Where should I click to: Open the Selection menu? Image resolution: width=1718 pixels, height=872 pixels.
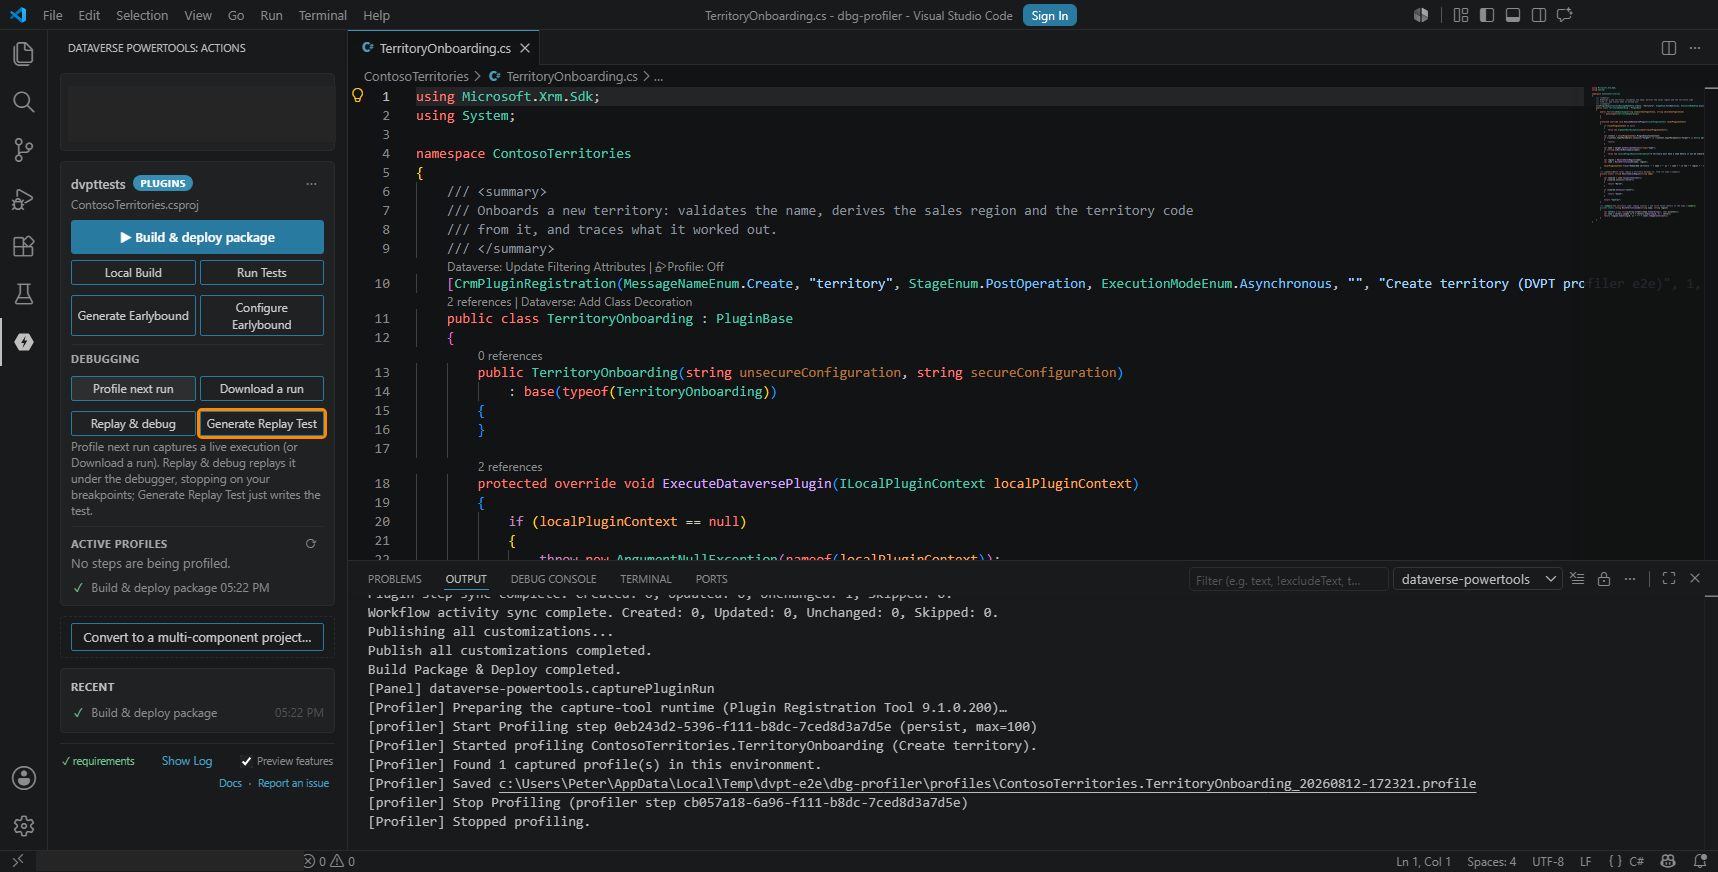pos(142,15)
